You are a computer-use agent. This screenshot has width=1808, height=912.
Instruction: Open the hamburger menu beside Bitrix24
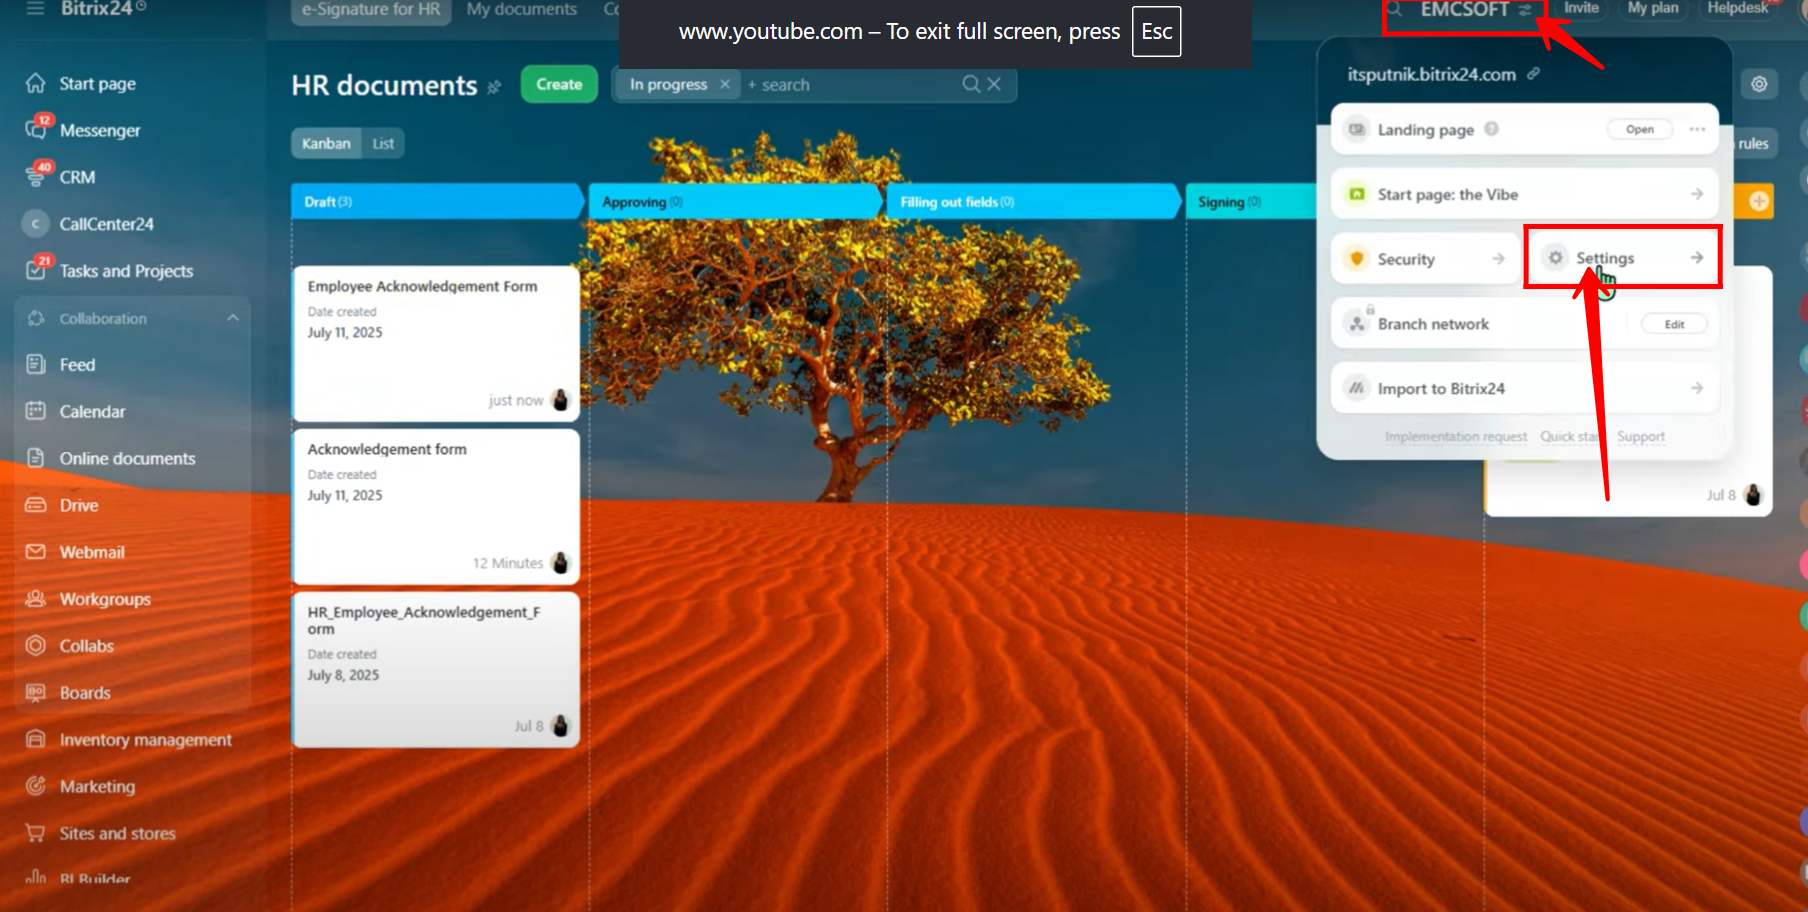(x=36, y=8)
